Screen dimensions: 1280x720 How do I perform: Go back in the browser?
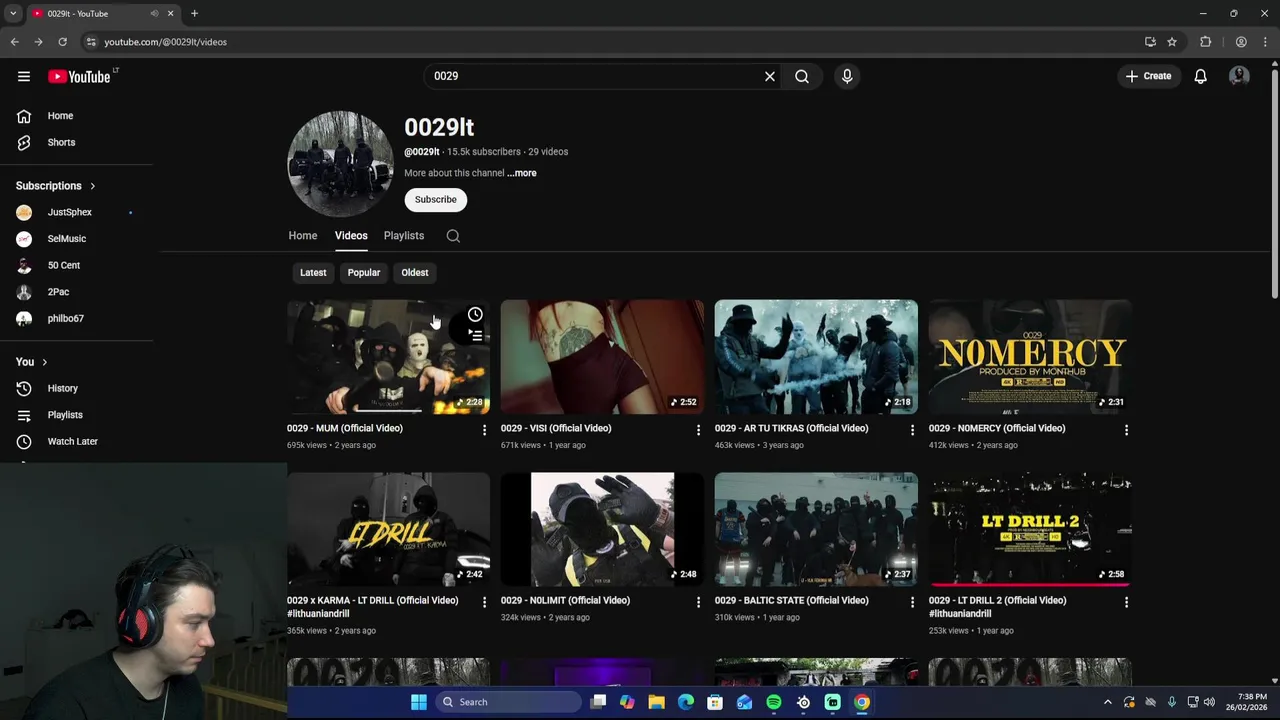point(14,42)
